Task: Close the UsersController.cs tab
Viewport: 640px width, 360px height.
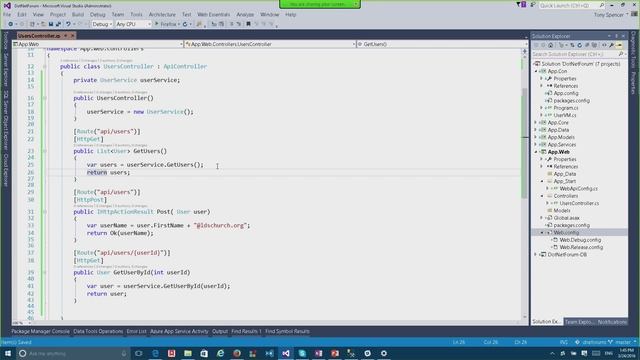Action: click(x=73, y=36)
